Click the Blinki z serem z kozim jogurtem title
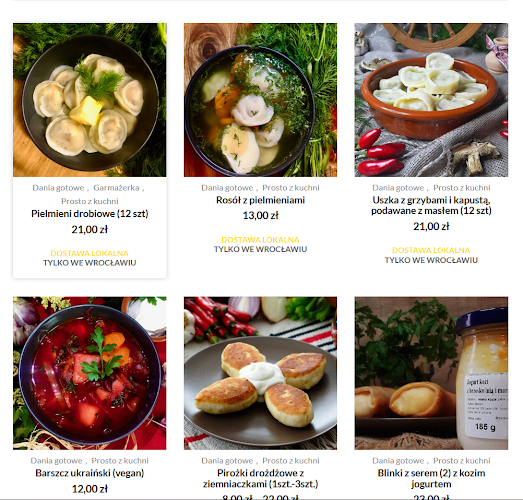 pyautogui.click(x=431, y=478)
